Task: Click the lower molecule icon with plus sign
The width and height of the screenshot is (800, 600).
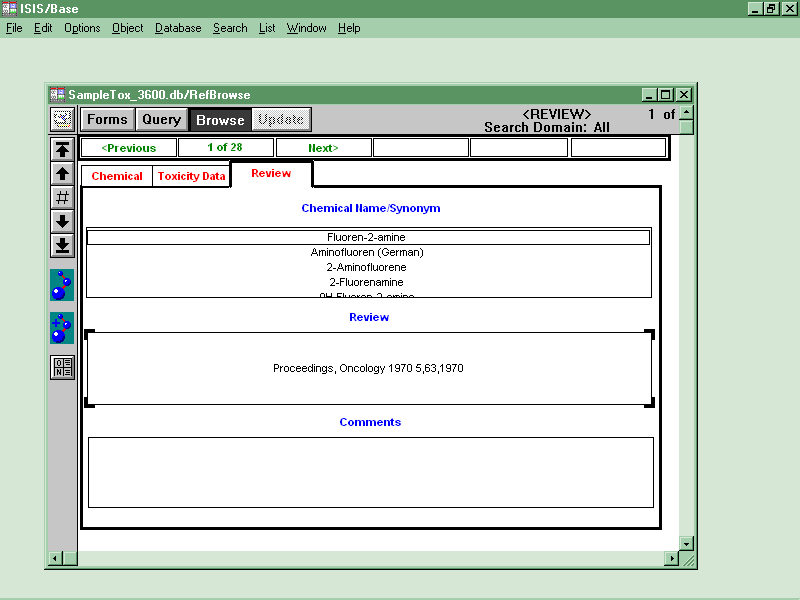Action: tap(62, 328)
